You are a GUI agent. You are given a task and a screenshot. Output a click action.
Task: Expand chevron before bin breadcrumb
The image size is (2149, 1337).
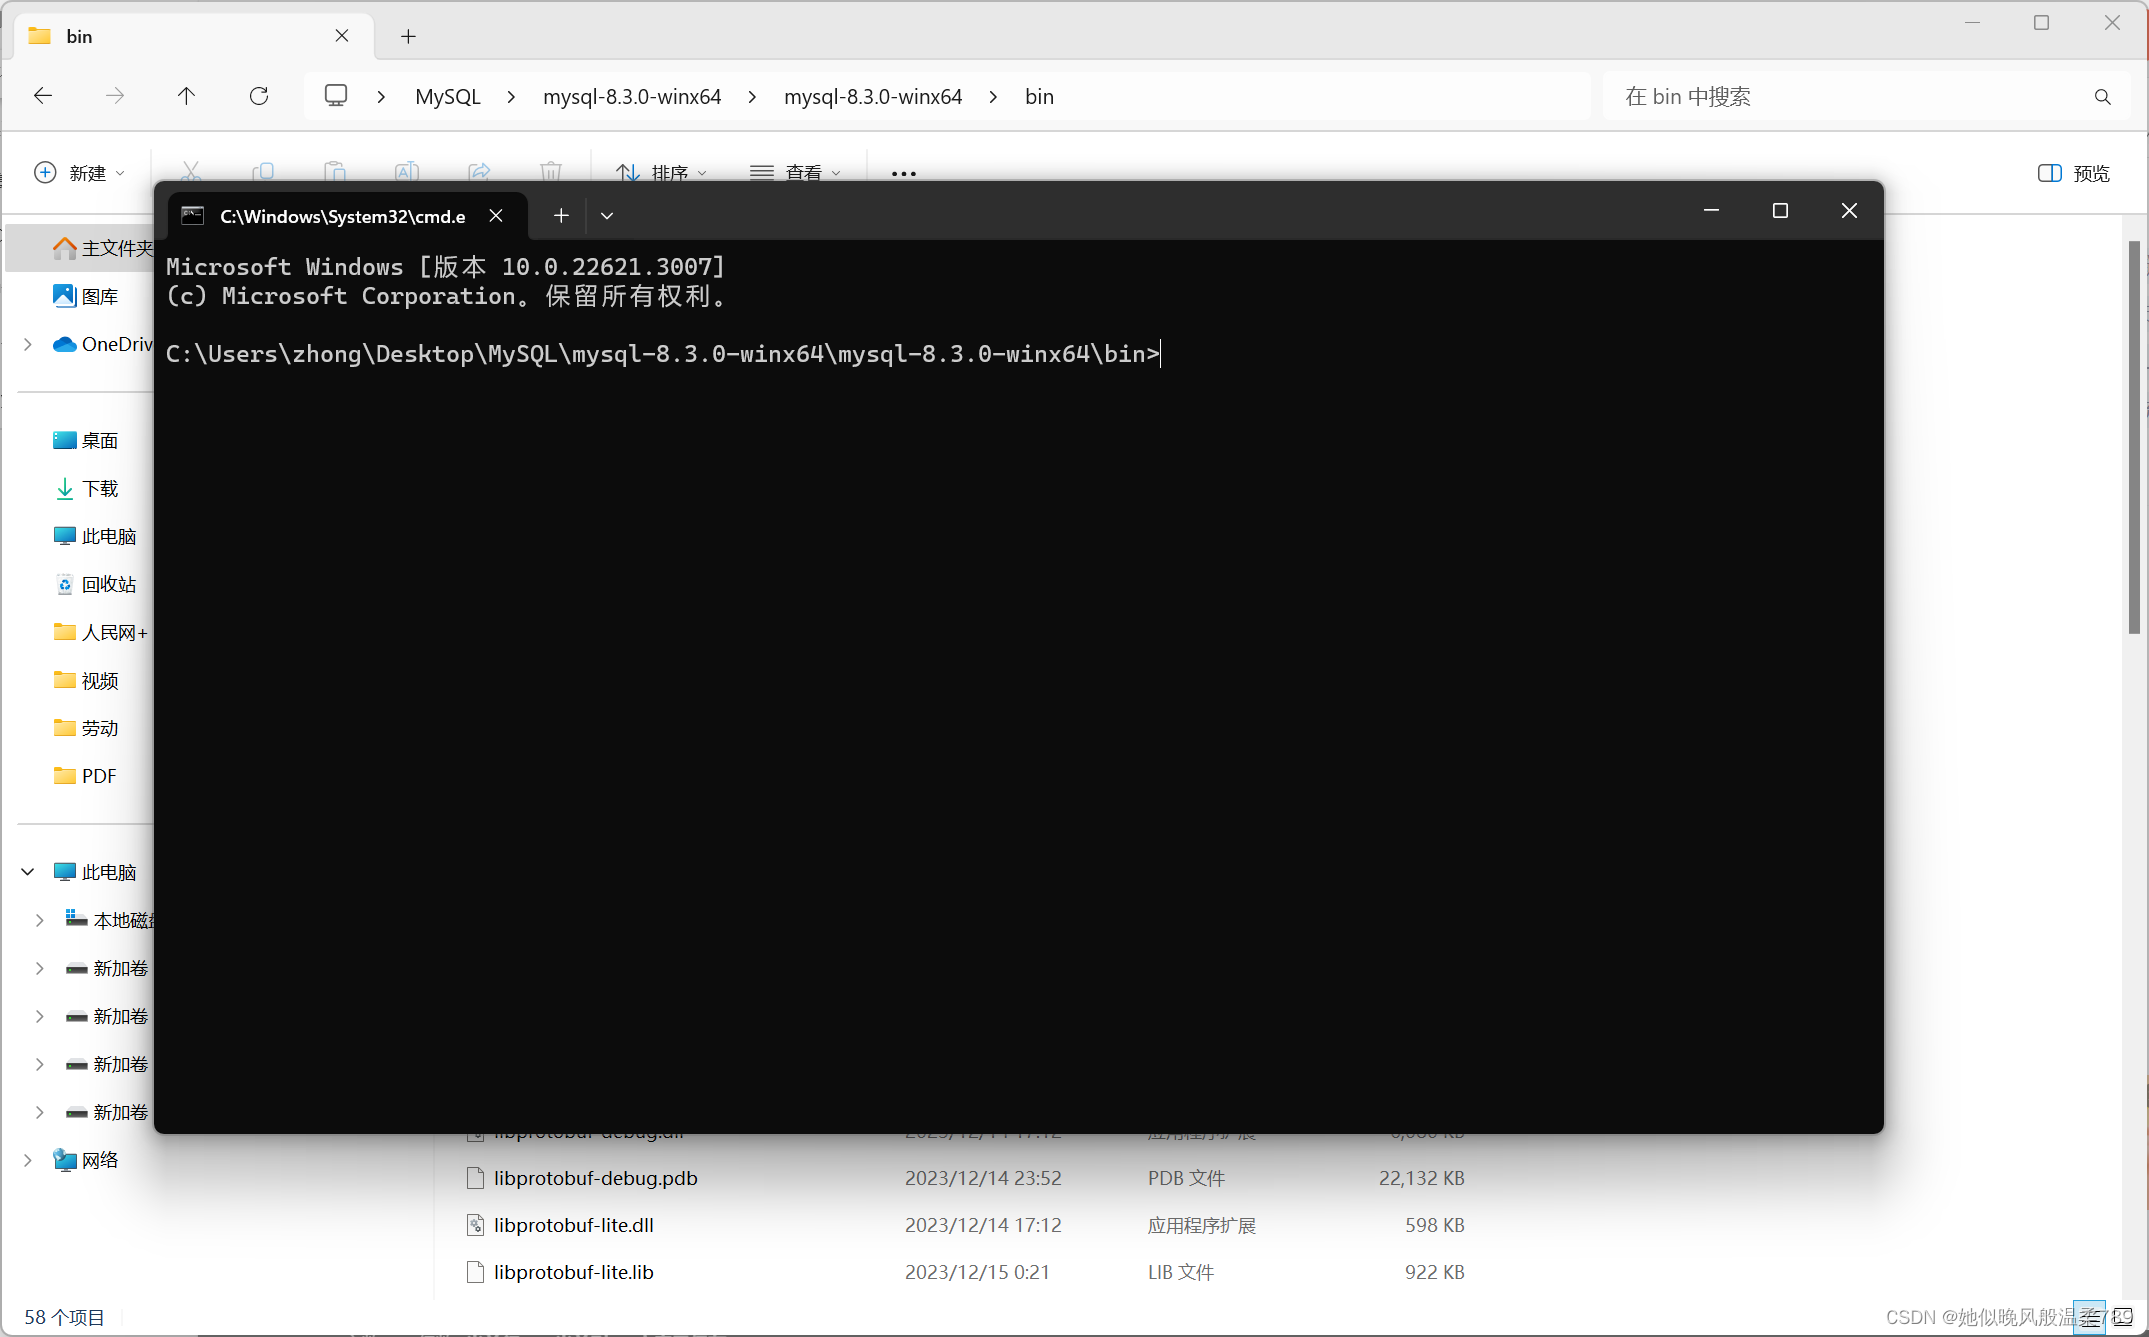[993, 97]
